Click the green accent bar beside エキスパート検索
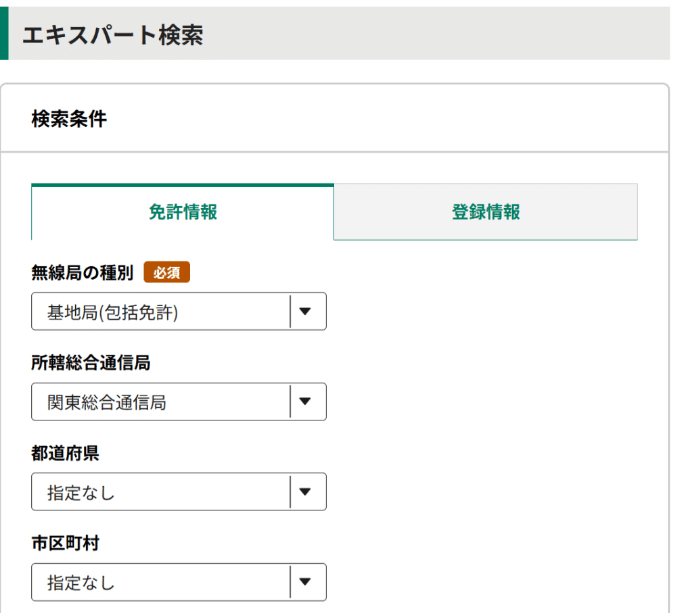Image resolution: width=676 pixels, height=613 pixels. coord(4,34)
